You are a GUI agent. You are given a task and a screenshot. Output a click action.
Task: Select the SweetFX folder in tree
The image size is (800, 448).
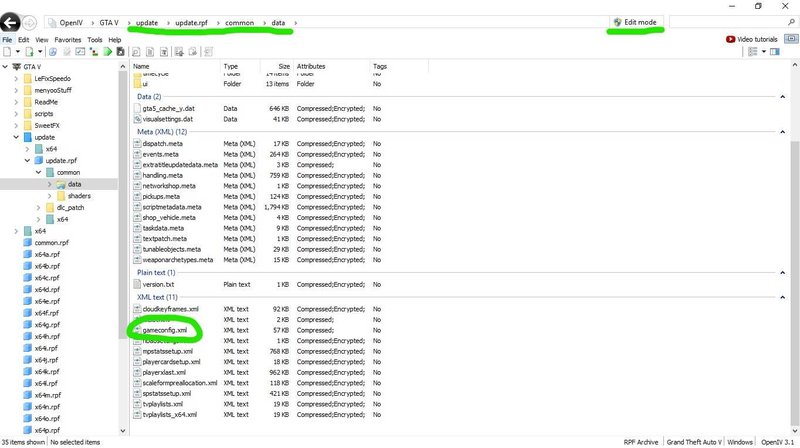tap(47, 126)
